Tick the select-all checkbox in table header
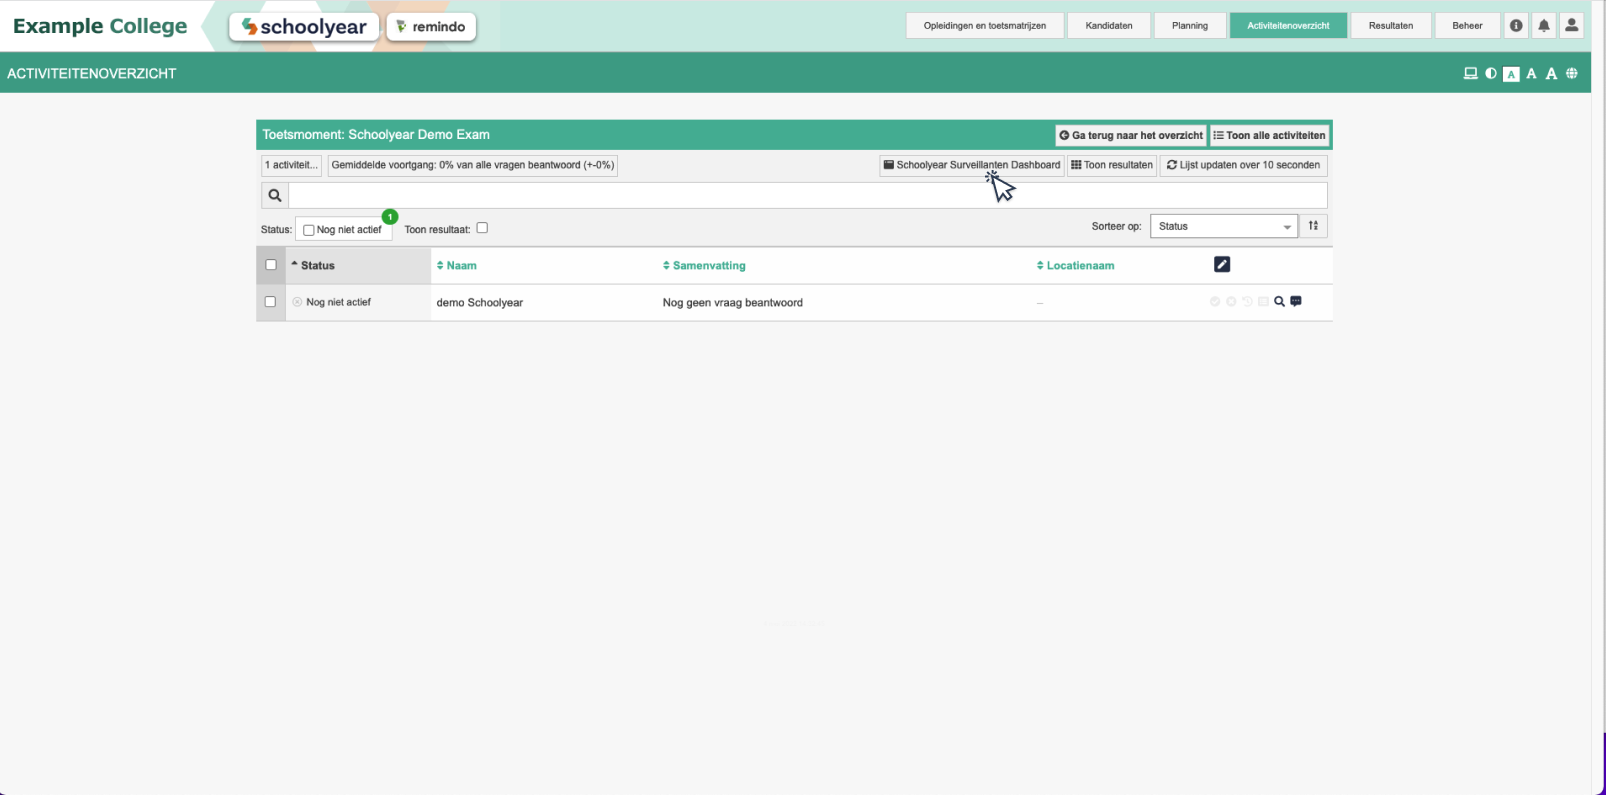The image size is (1606, 795). click(271, 265)
